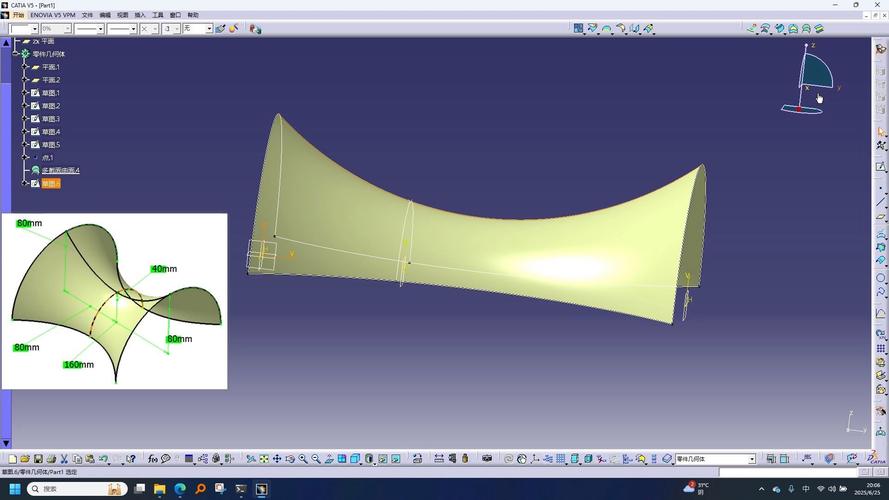
Task: Click the Normal View icon
Action: tap(329, 459)
